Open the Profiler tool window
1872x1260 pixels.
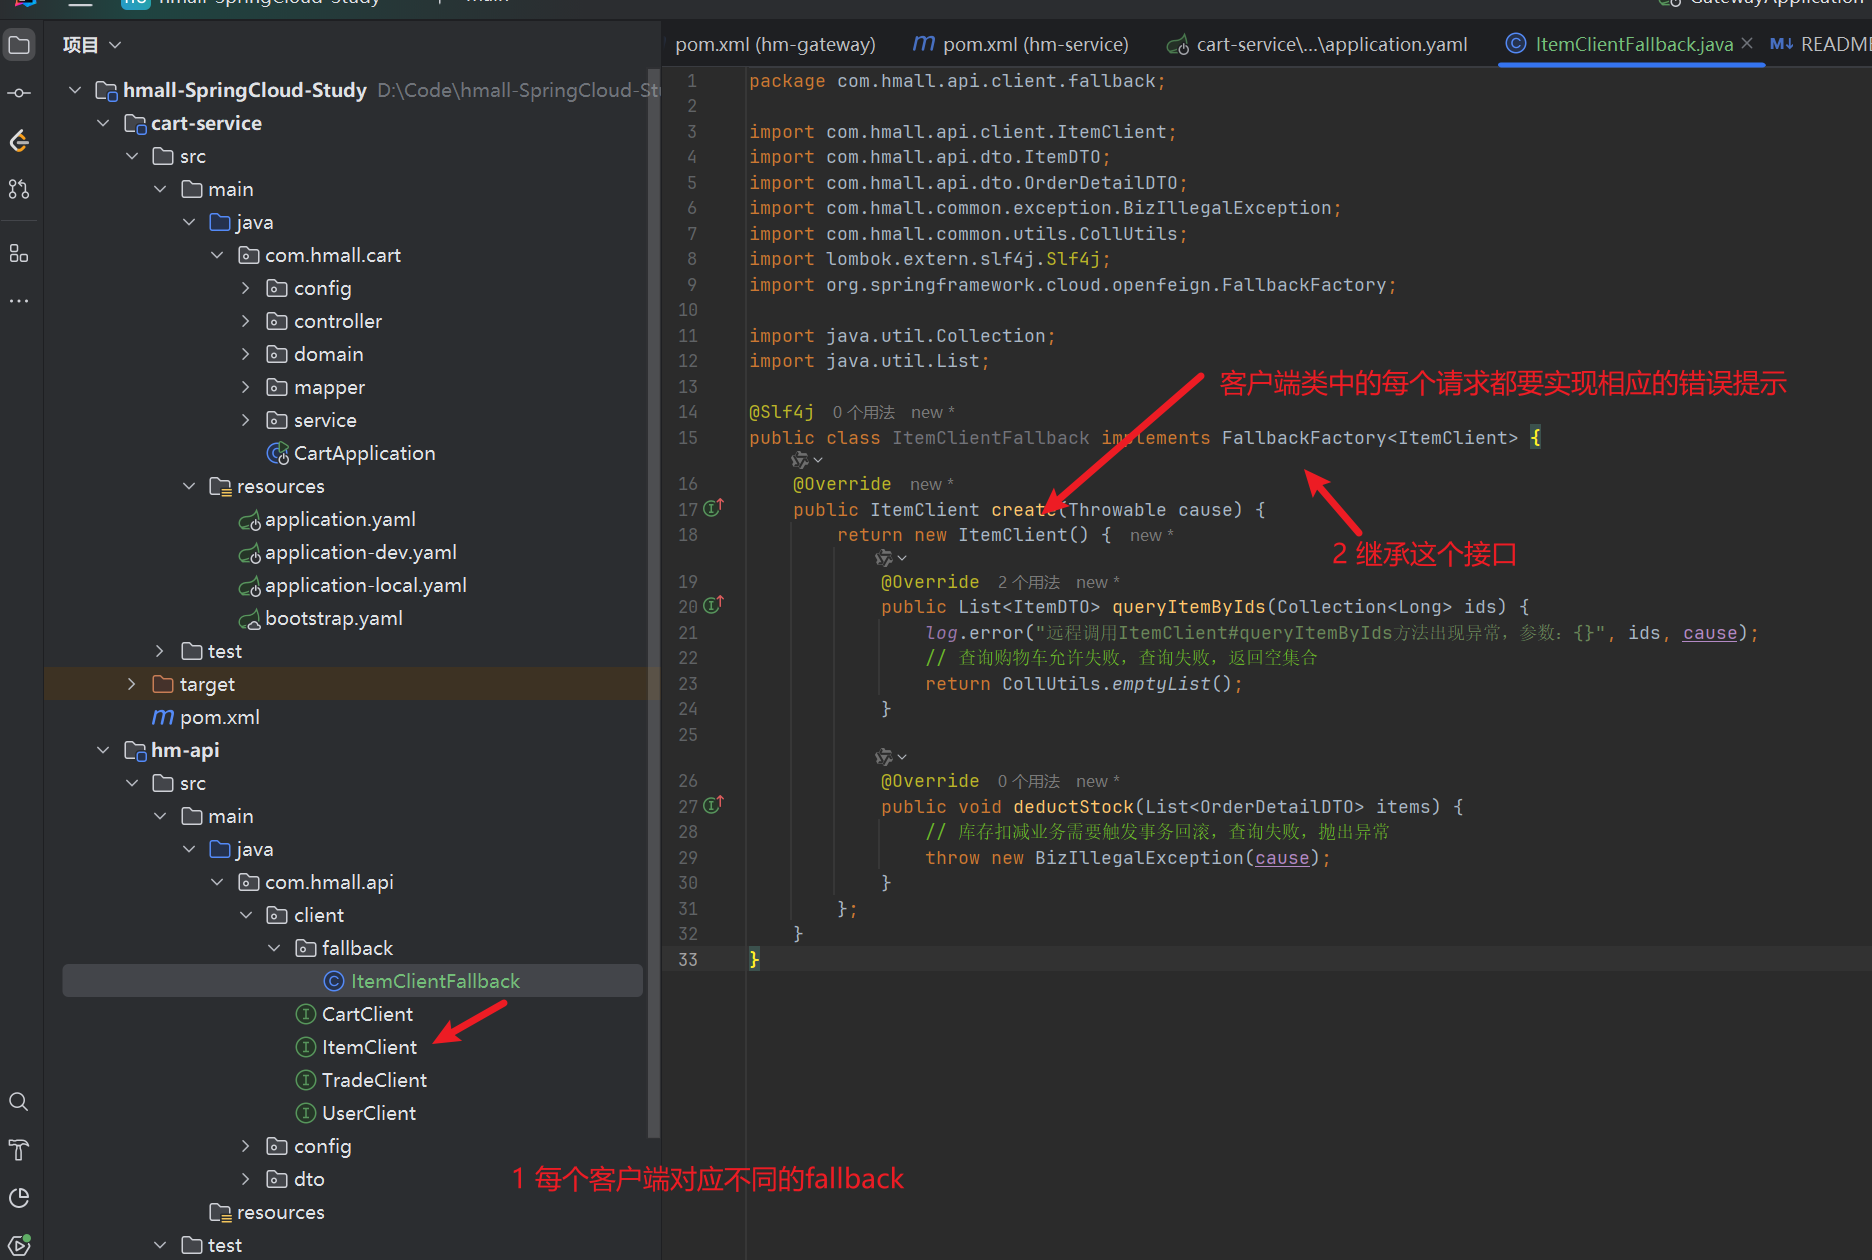(19, 1198)
